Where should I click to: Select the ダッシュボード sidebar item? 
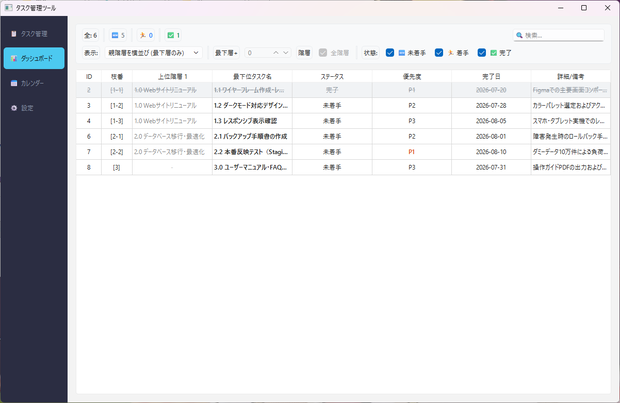(34, 59)
